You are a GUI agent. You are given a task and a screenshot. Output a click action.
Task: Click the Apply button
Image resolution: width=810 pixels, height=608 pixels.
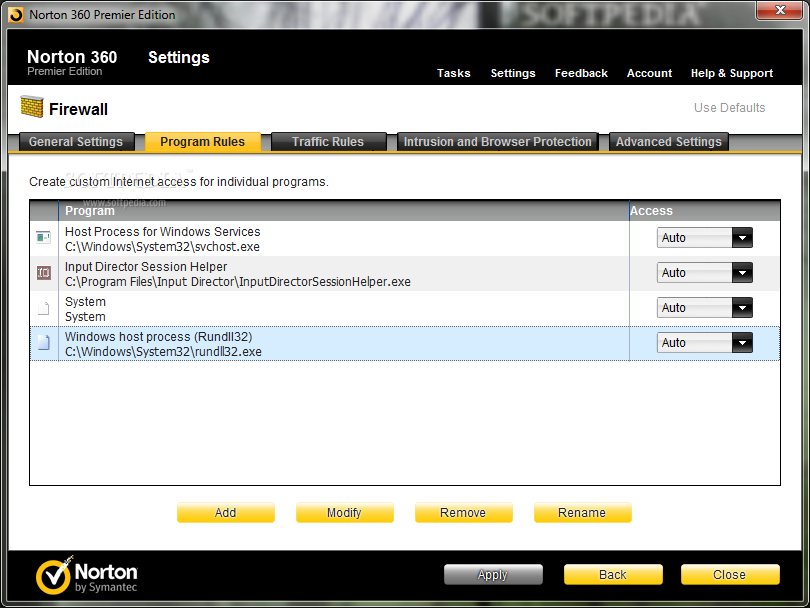point(493,574)
